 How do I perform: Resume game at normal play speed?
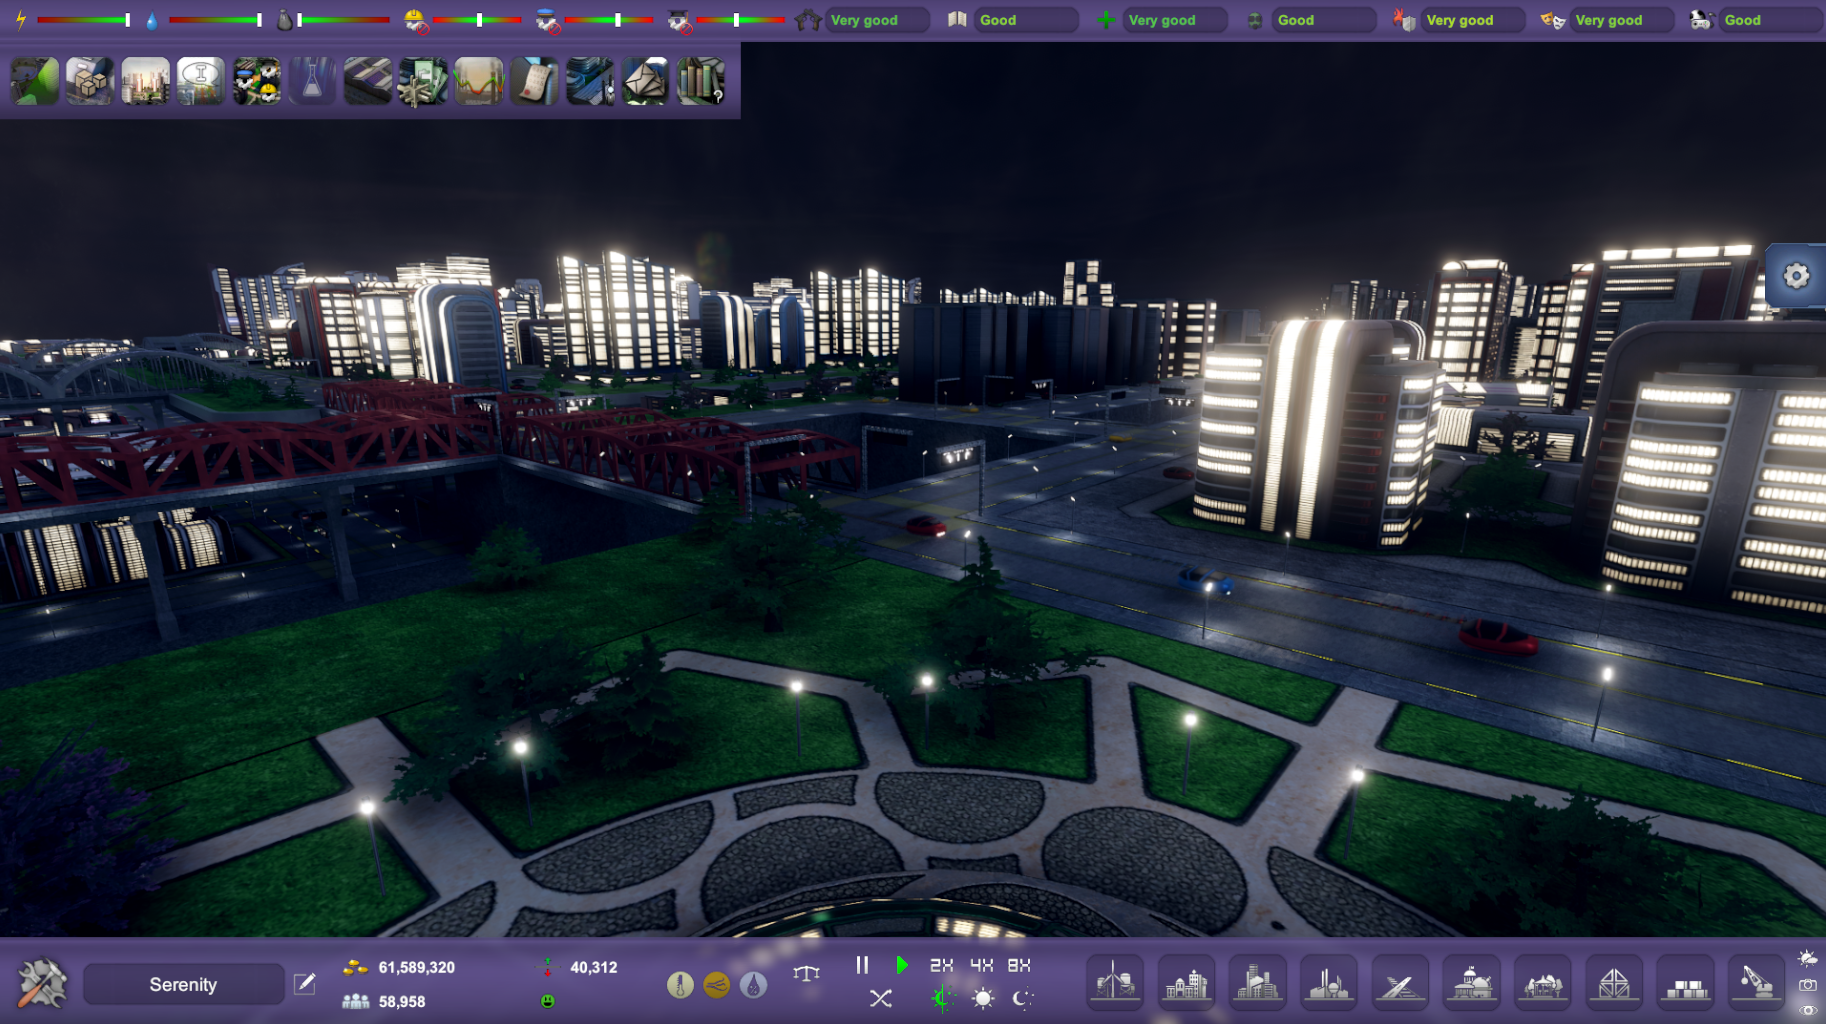902,965
